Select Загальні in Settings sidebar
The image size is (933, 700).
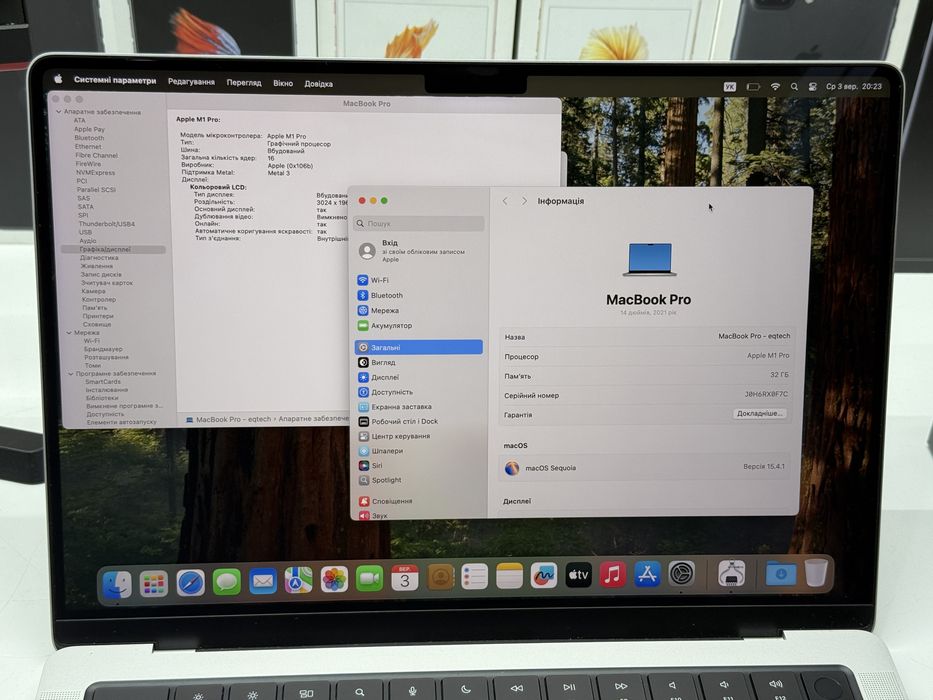(419, 347)
